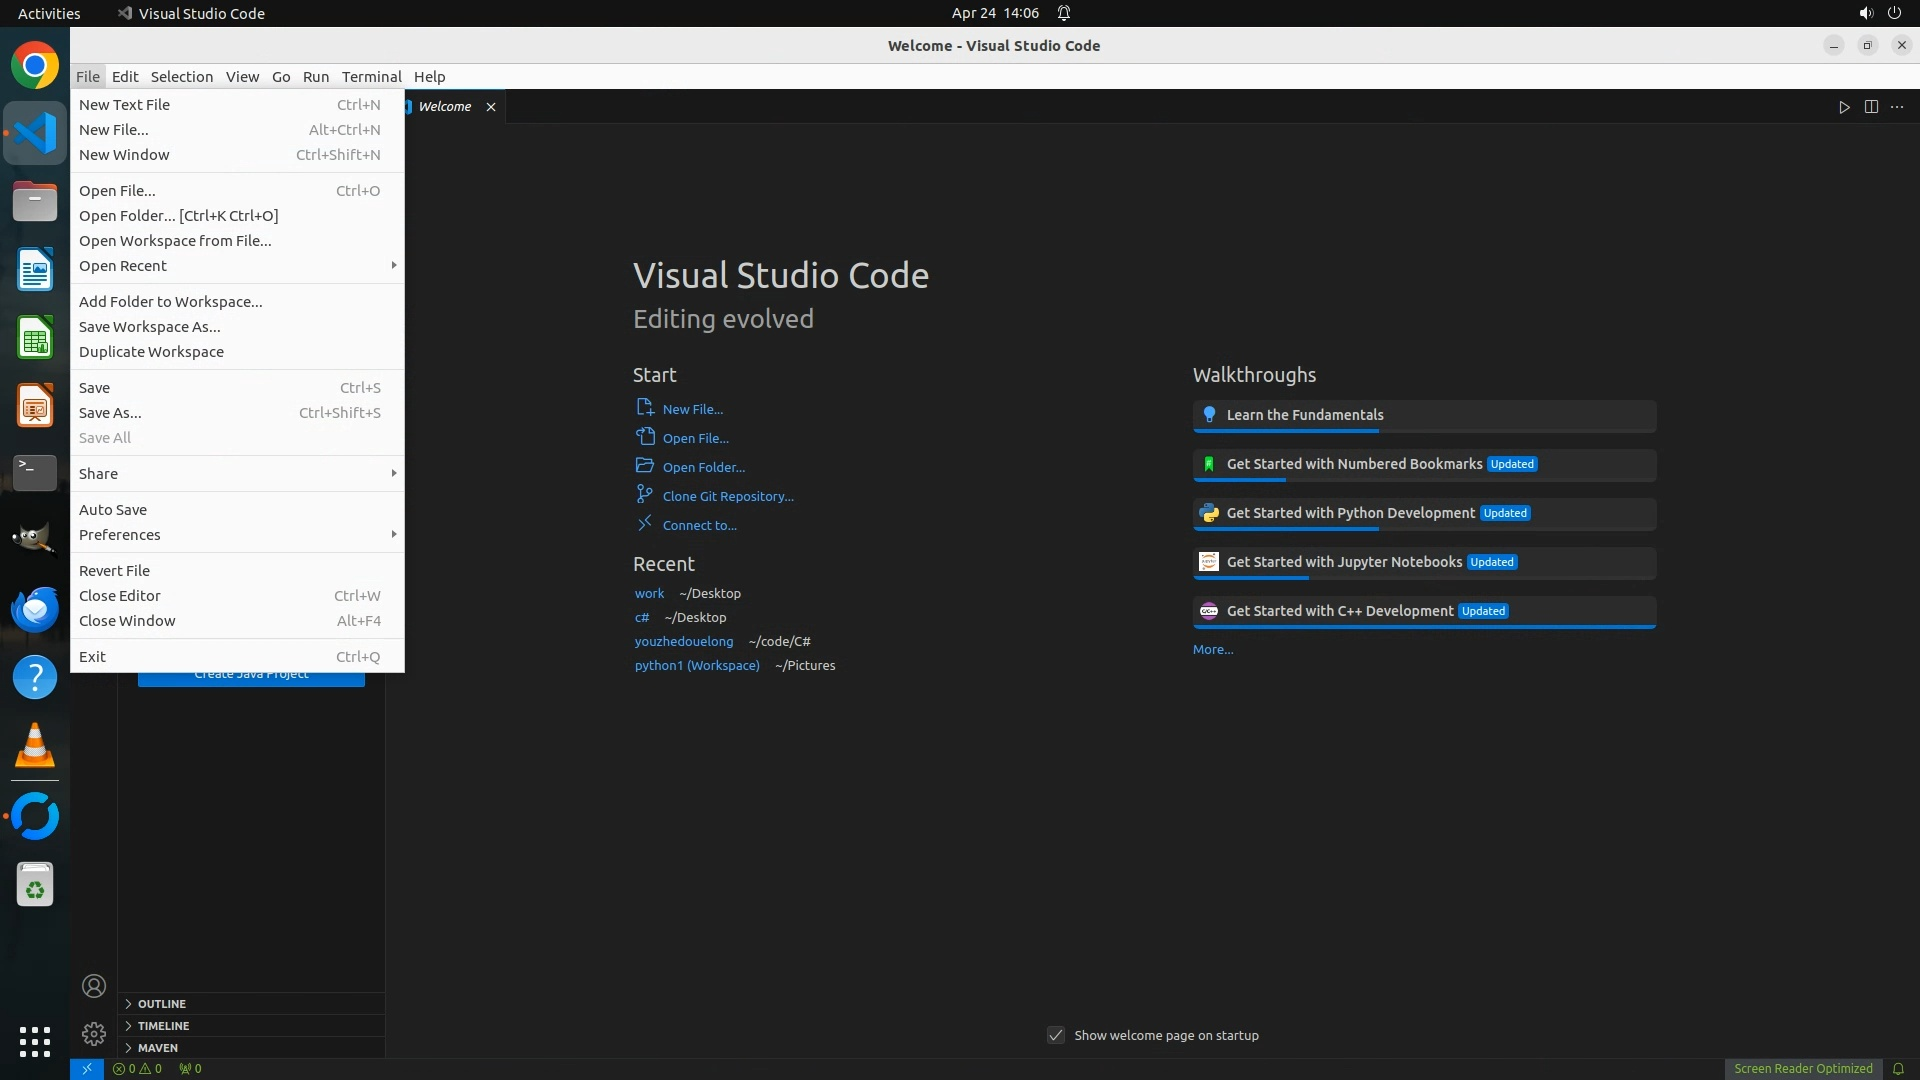Open the Accounts icon in activity bar
1920x1080 pixels.
tap(94, 987)
